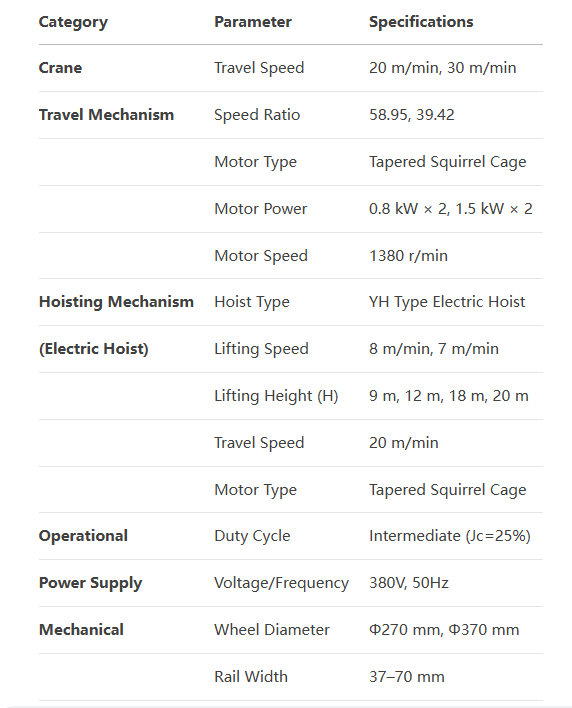Select YH Type Electric Hoist text

[x=447, y=302]
